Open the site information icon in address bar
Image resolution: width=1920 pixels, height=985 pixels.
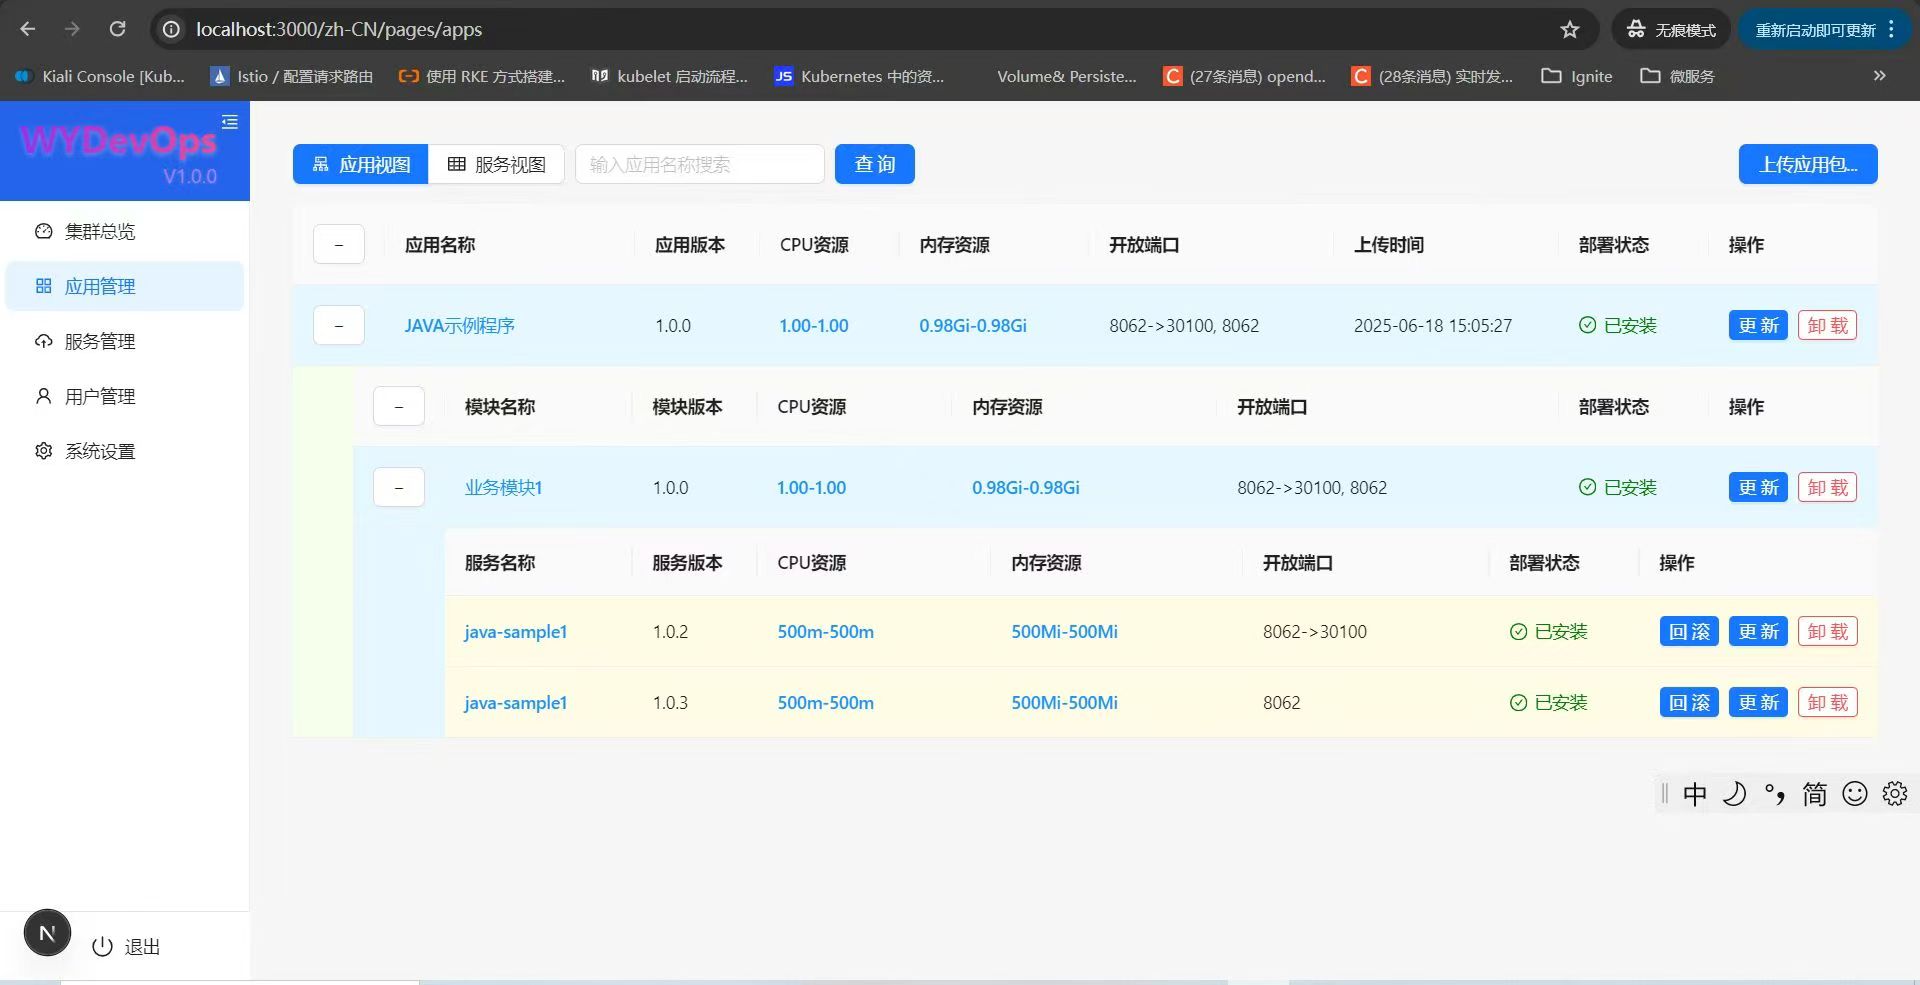(x=172, y=29)
